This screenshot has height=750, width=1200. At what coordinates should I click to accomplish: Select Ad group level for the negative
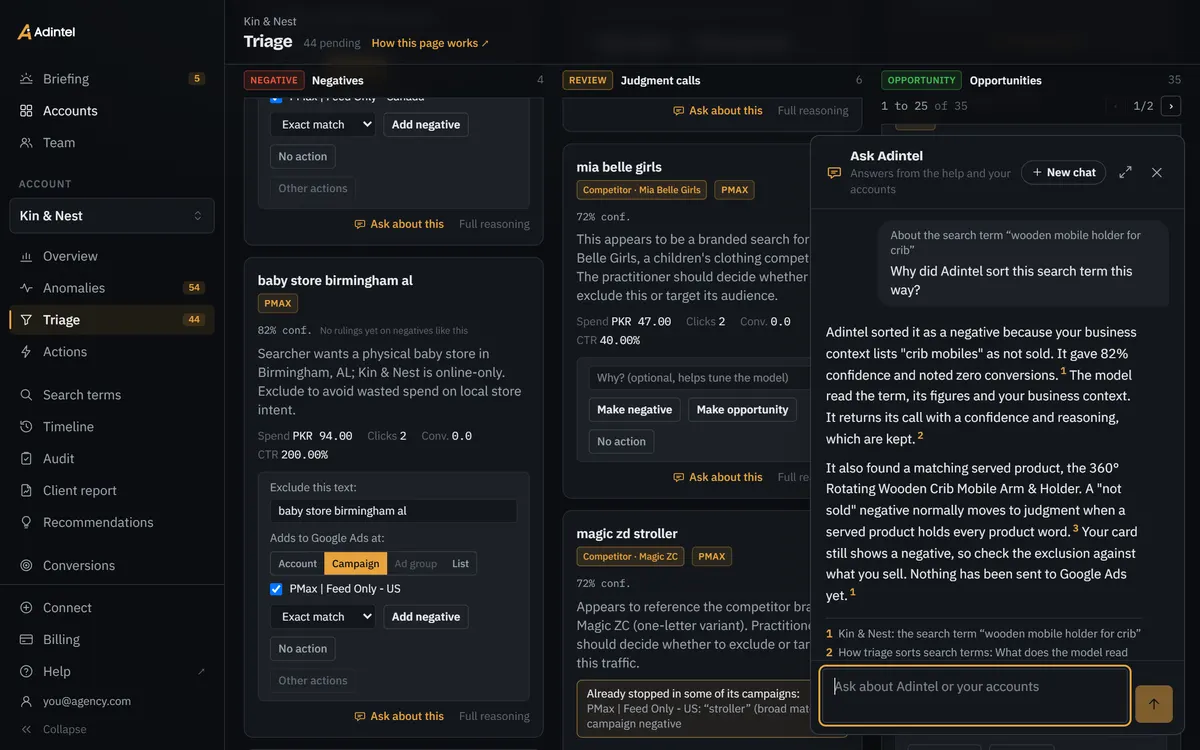click(x=416, y=564)
